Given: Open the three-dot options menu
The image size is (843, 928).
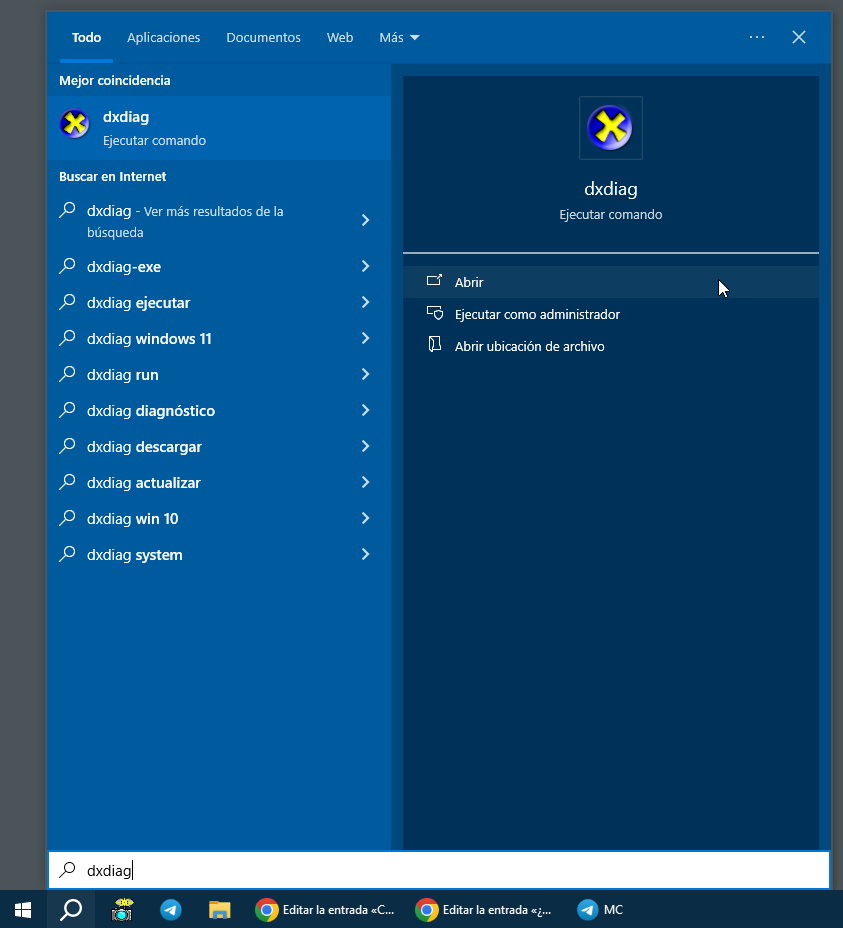Looking at the screenshot, I should point(757,37).
